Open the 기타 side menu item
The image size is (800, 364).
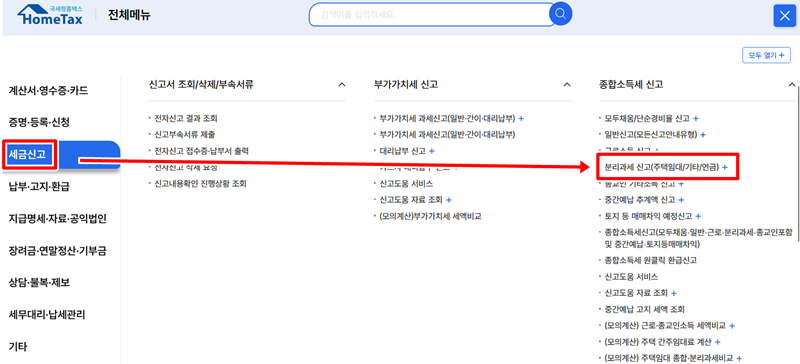(17, 347)
